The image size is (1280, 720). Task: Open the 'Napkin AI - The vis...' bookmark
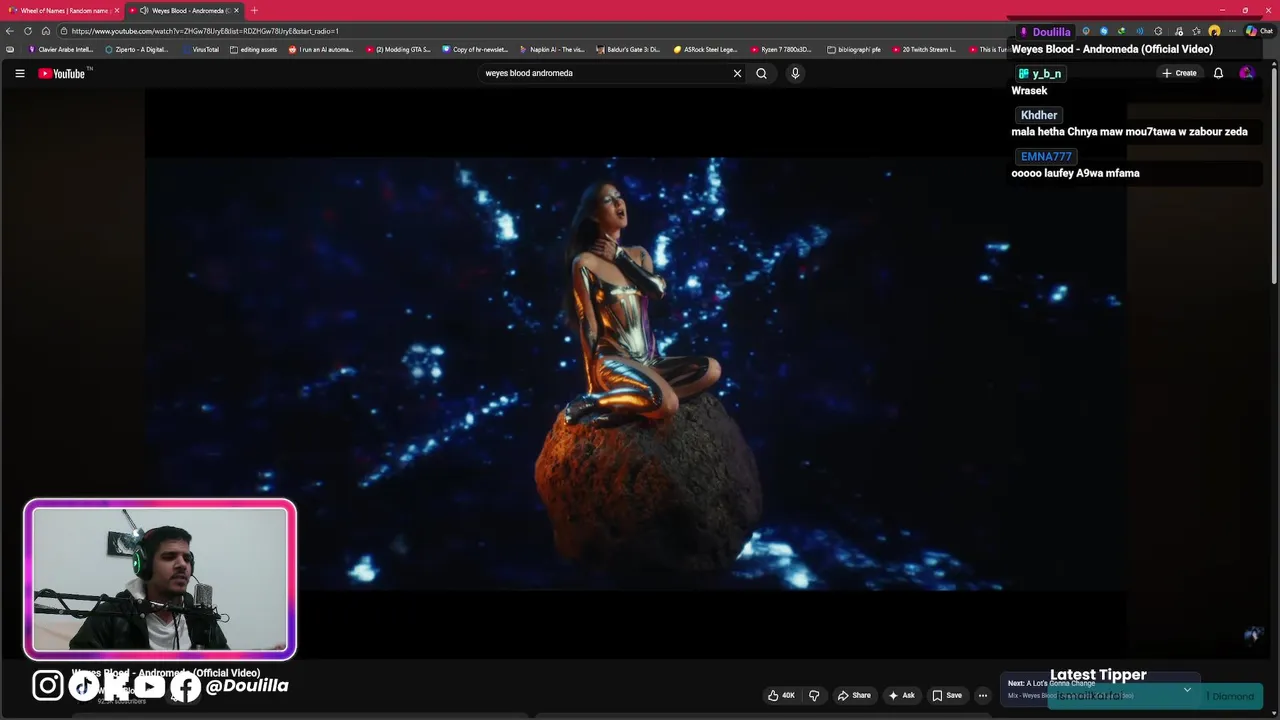click(x=552, y=49)
